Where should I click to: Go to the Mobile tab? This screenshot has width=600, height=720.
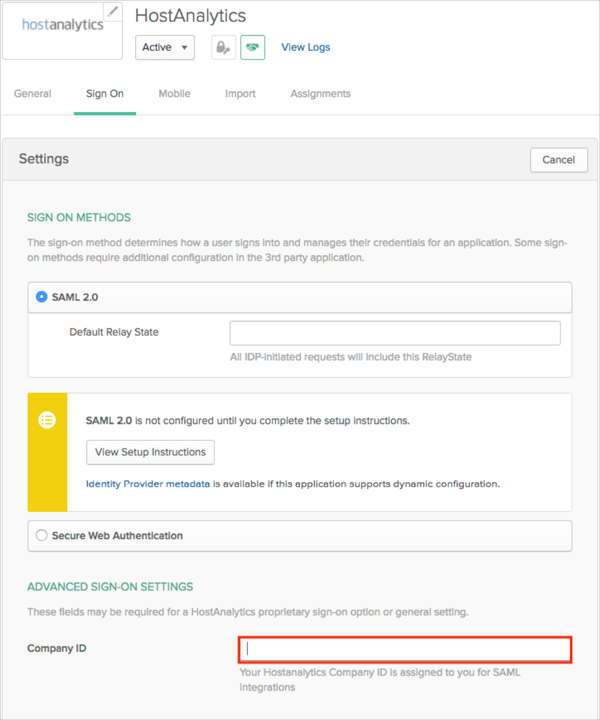(175, 94)
